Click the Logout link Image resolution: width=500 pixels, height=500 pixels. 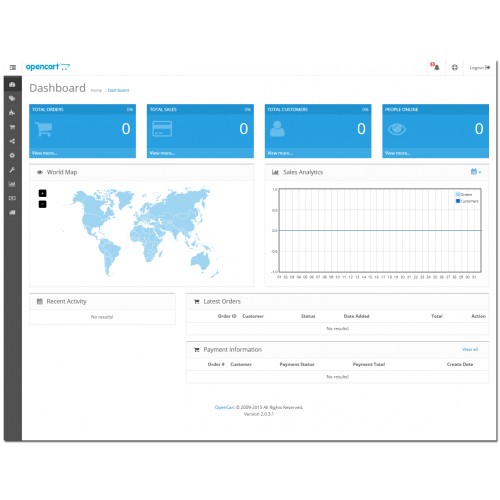(x=480, y=68)
